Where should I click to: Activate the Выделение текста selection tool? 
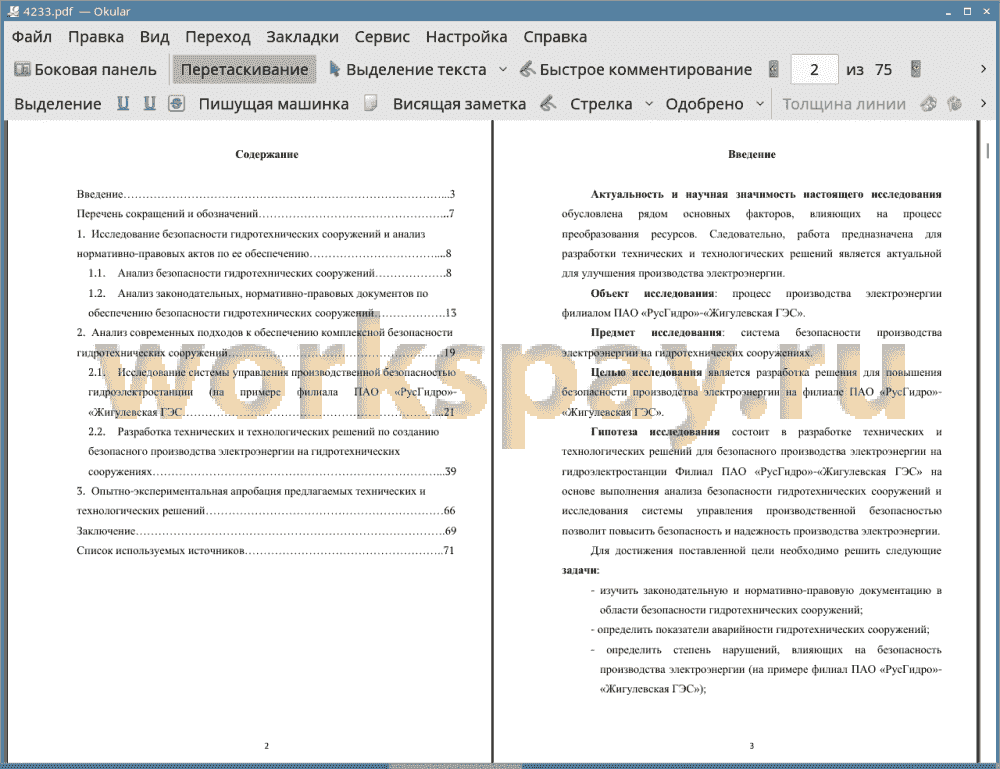click(x=408, y=70)
